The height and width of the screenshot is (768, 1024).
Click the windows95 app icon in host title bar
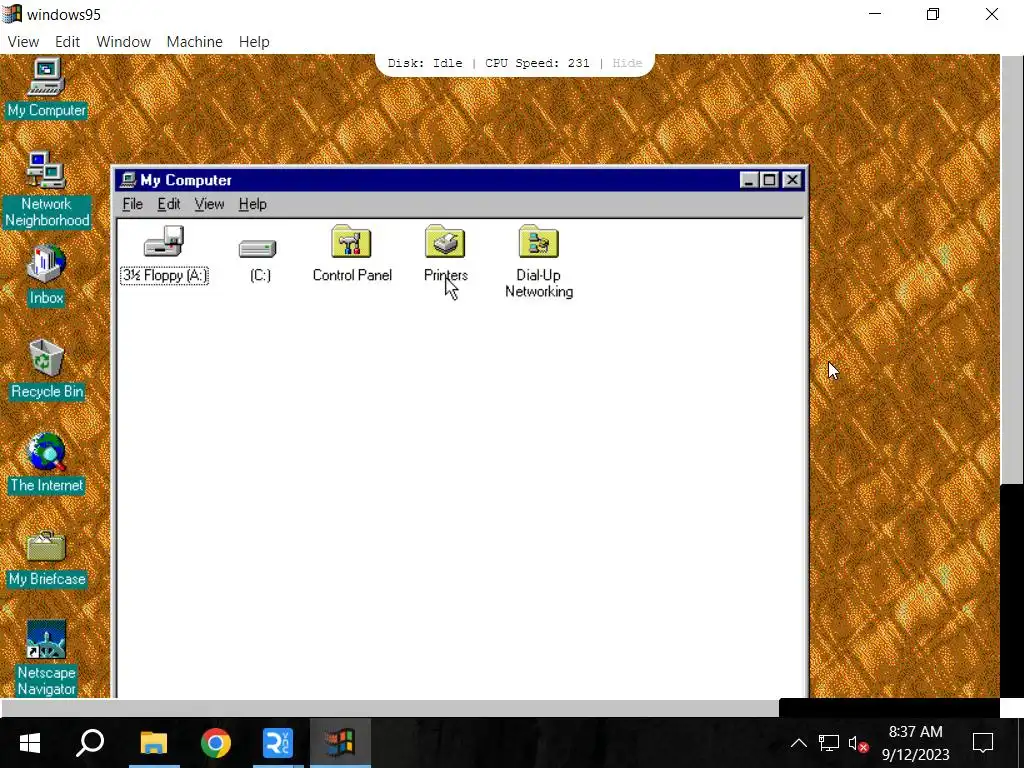click(x=12, y=14)
